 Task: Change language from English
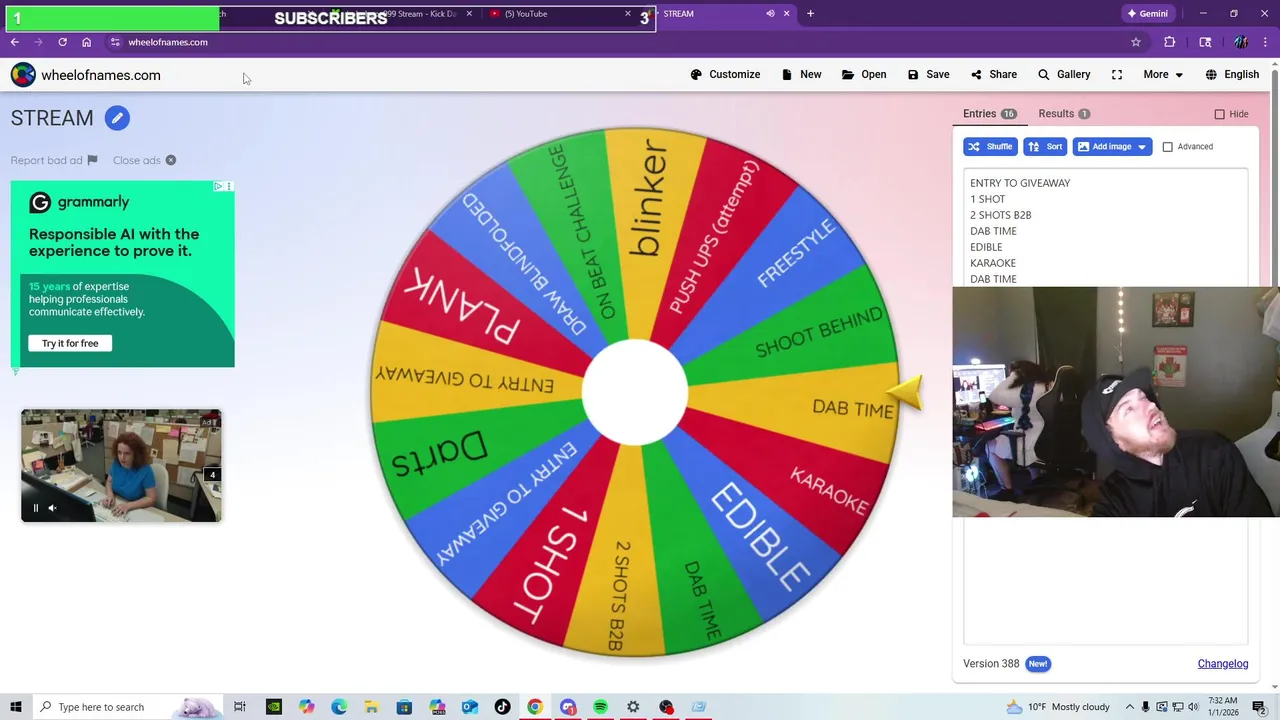click(1232, 74)
